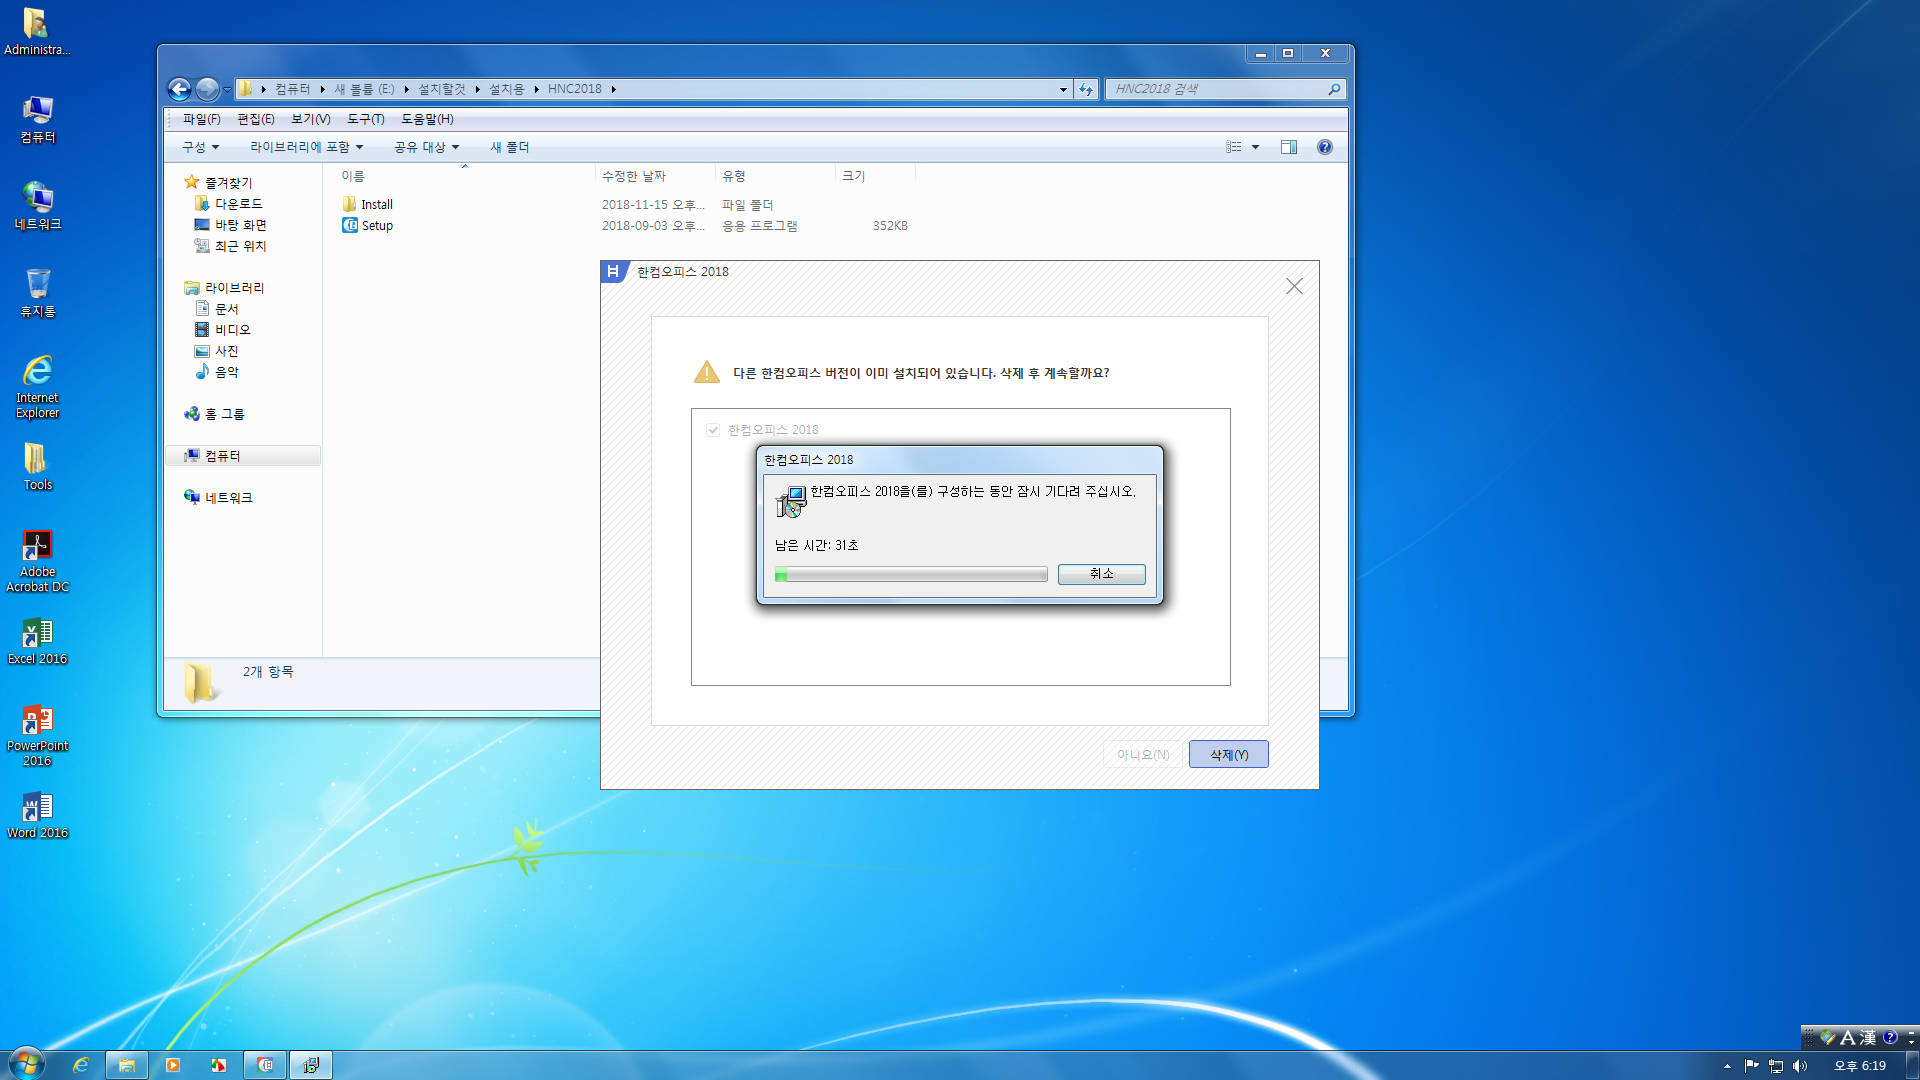Click the 삭제(Y) button
The height and width of the screenshot is (1080, 1920).
tap(1228, 754)
